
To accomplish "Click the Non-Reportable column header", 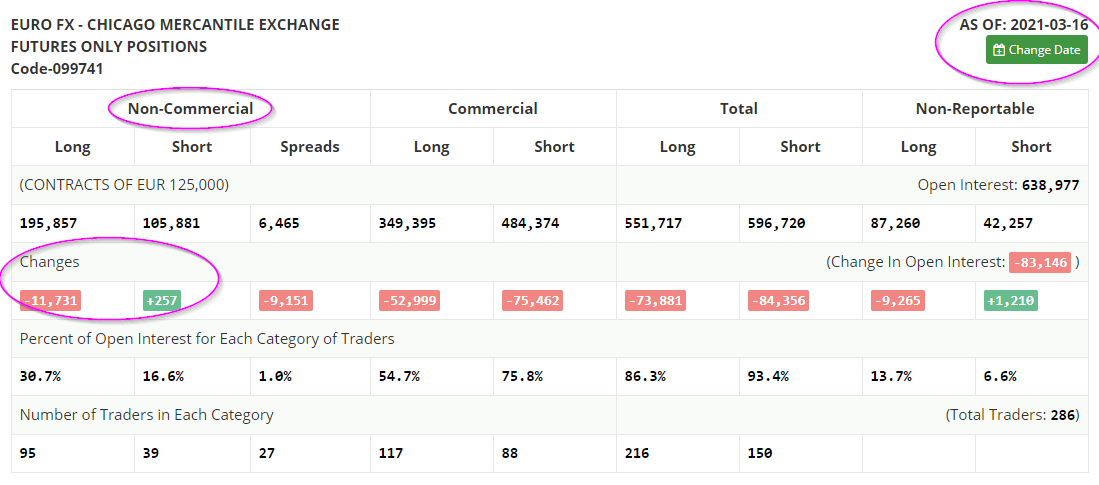I will click(x=974, y=108).
